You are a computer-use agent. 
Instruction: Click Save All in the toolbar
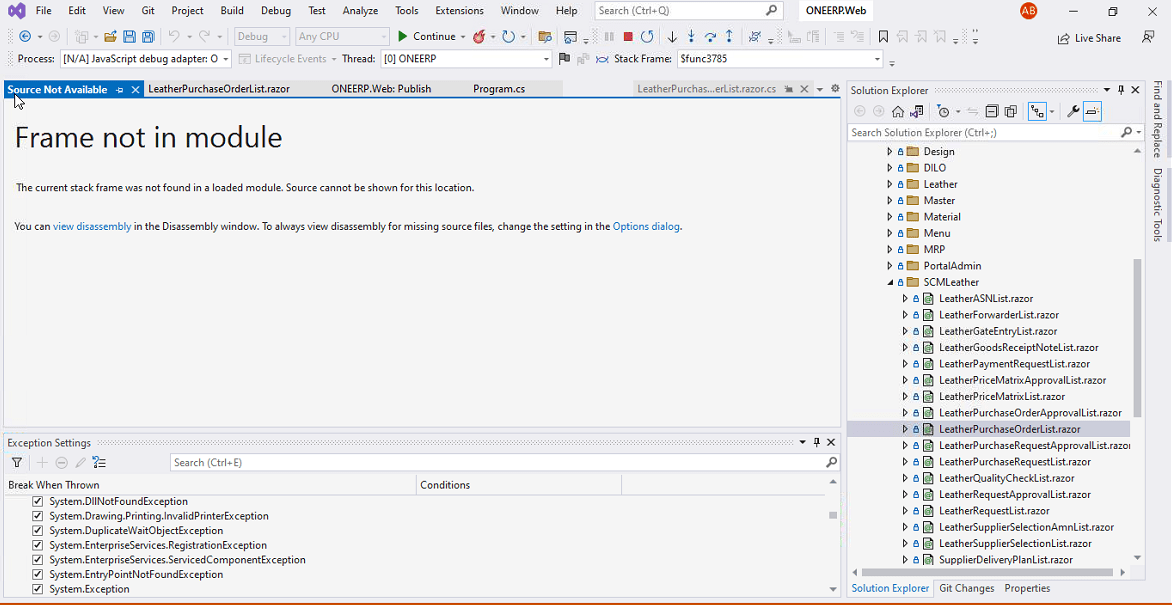(147, 36)
